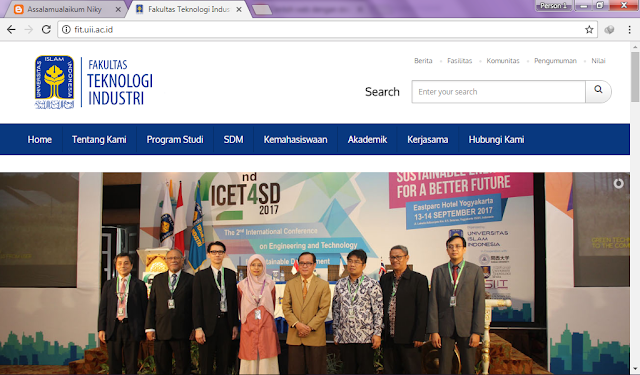640x375 pixels.
Task: Follow the Nilai link
Action: [598, 61]
